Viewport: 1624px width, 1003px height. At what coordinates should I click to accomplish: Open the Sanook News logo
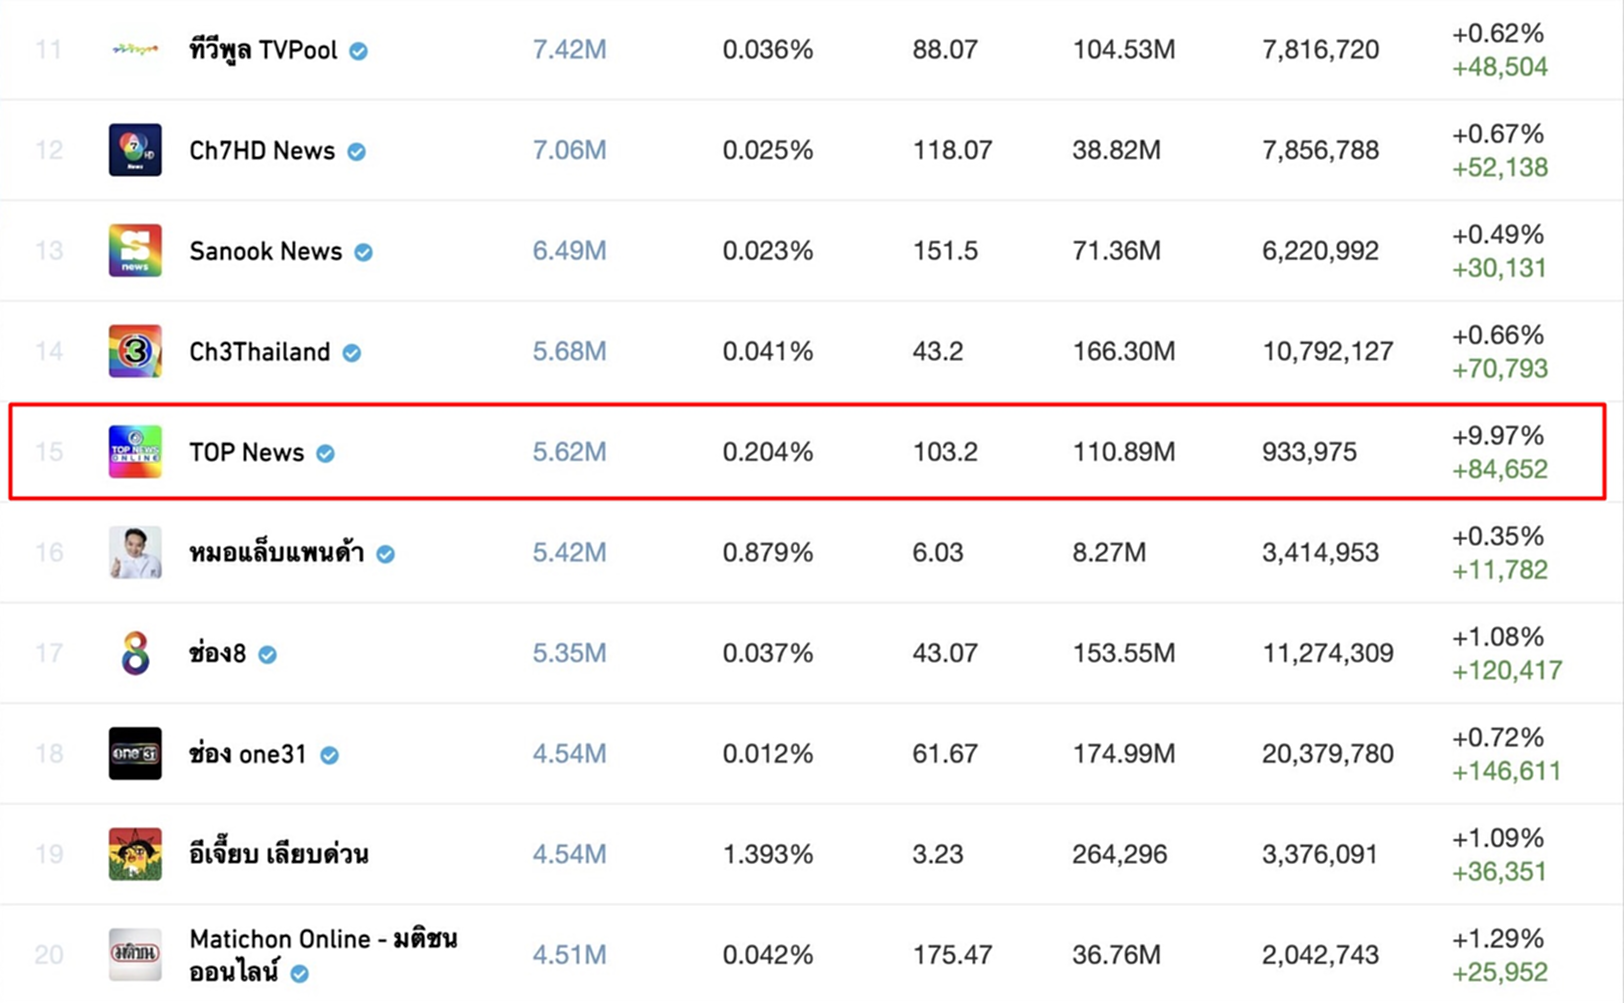135,251
